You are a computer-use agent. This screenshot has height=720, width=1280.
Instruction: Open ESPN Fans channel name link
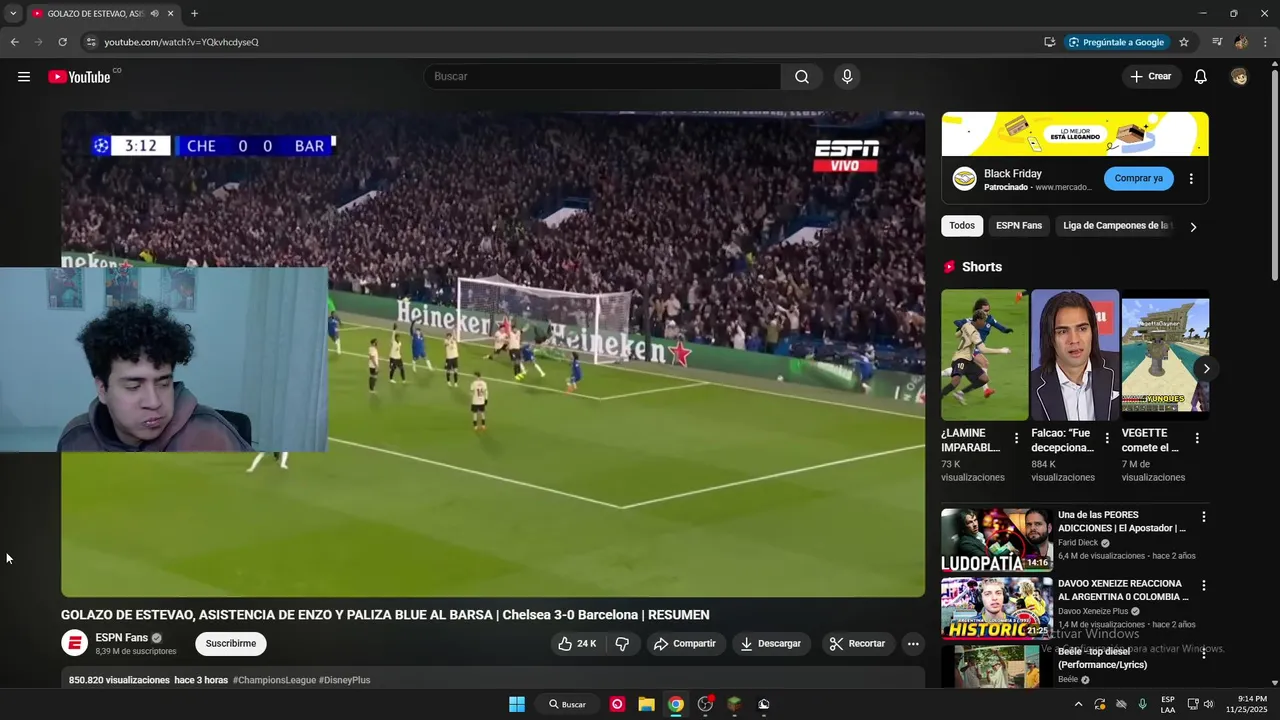pos(121,638)
